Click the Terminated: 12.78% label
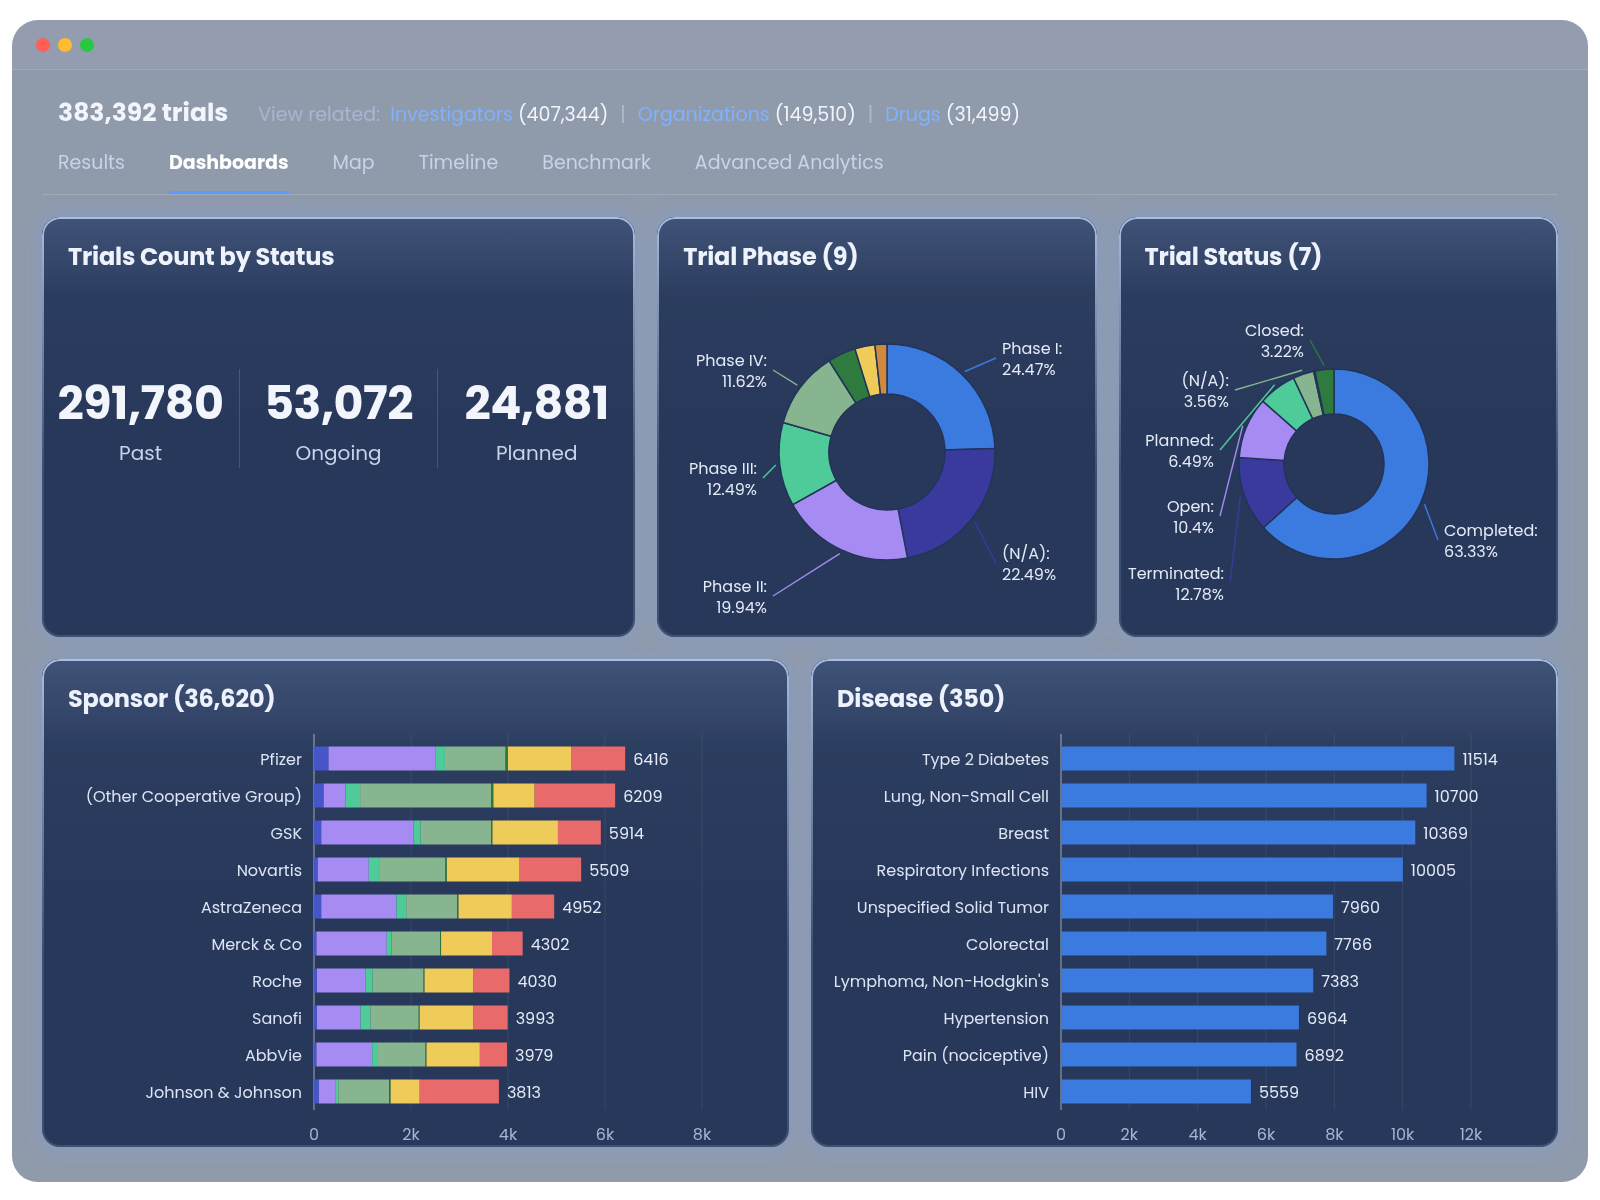Screen dimensions: 1600x1200 tap(1176, 584)
